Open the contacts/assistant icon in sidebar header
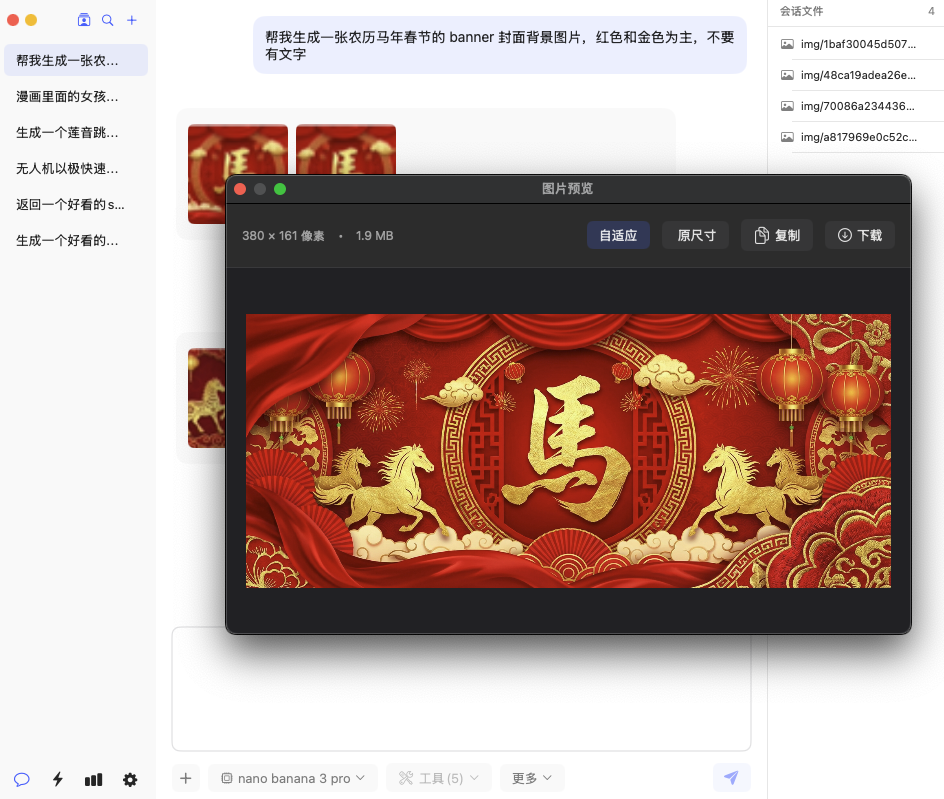The height and width of the screenshot is (799, 944). pos(84,20)
